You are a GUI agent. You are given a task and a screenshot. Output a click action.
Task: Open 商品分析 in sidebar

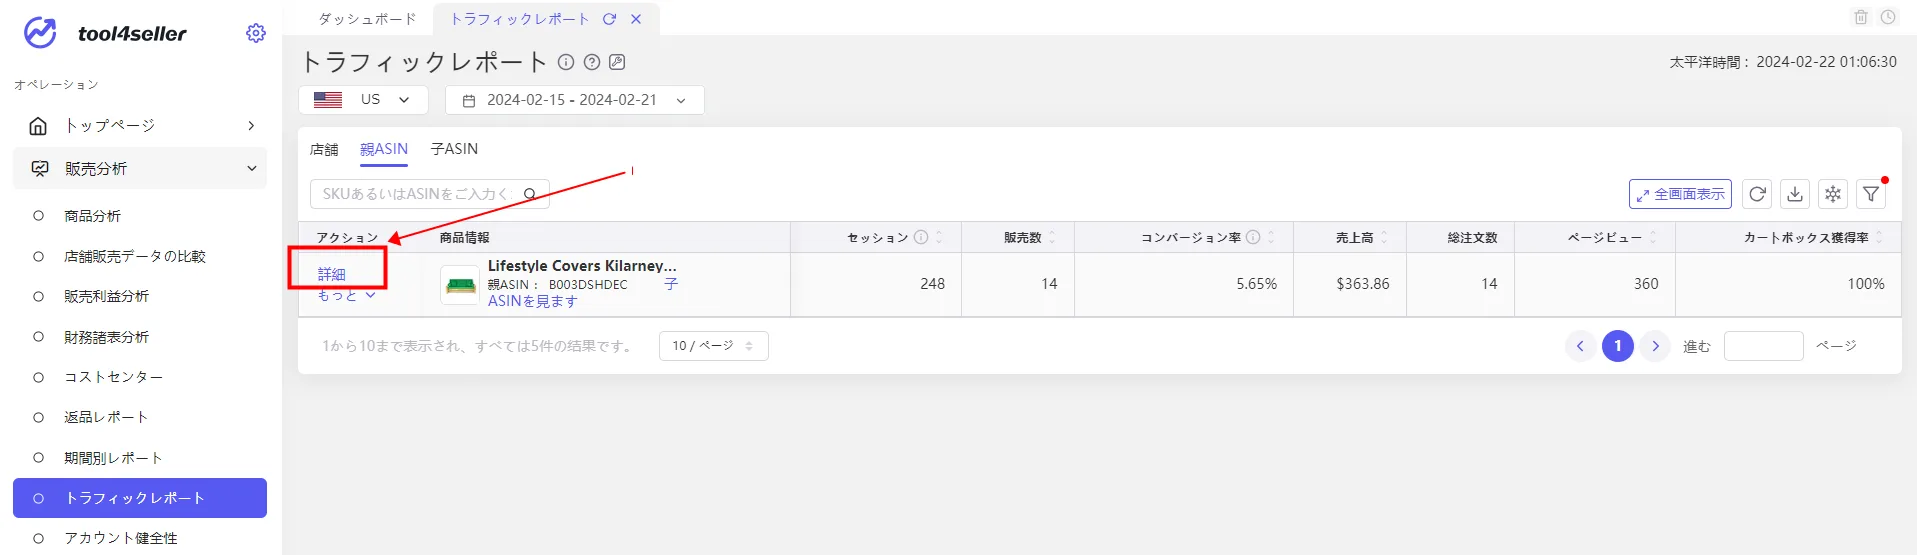pyautogui.click(x=92, y=216)
